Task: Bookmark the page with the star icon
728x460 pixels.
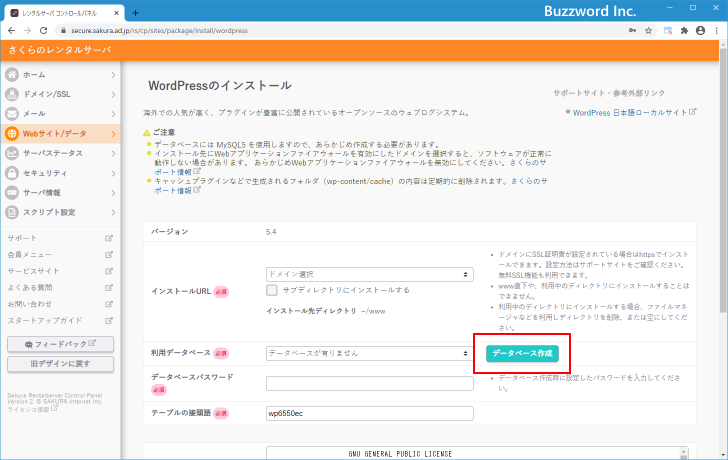Action: coord(649,31)
